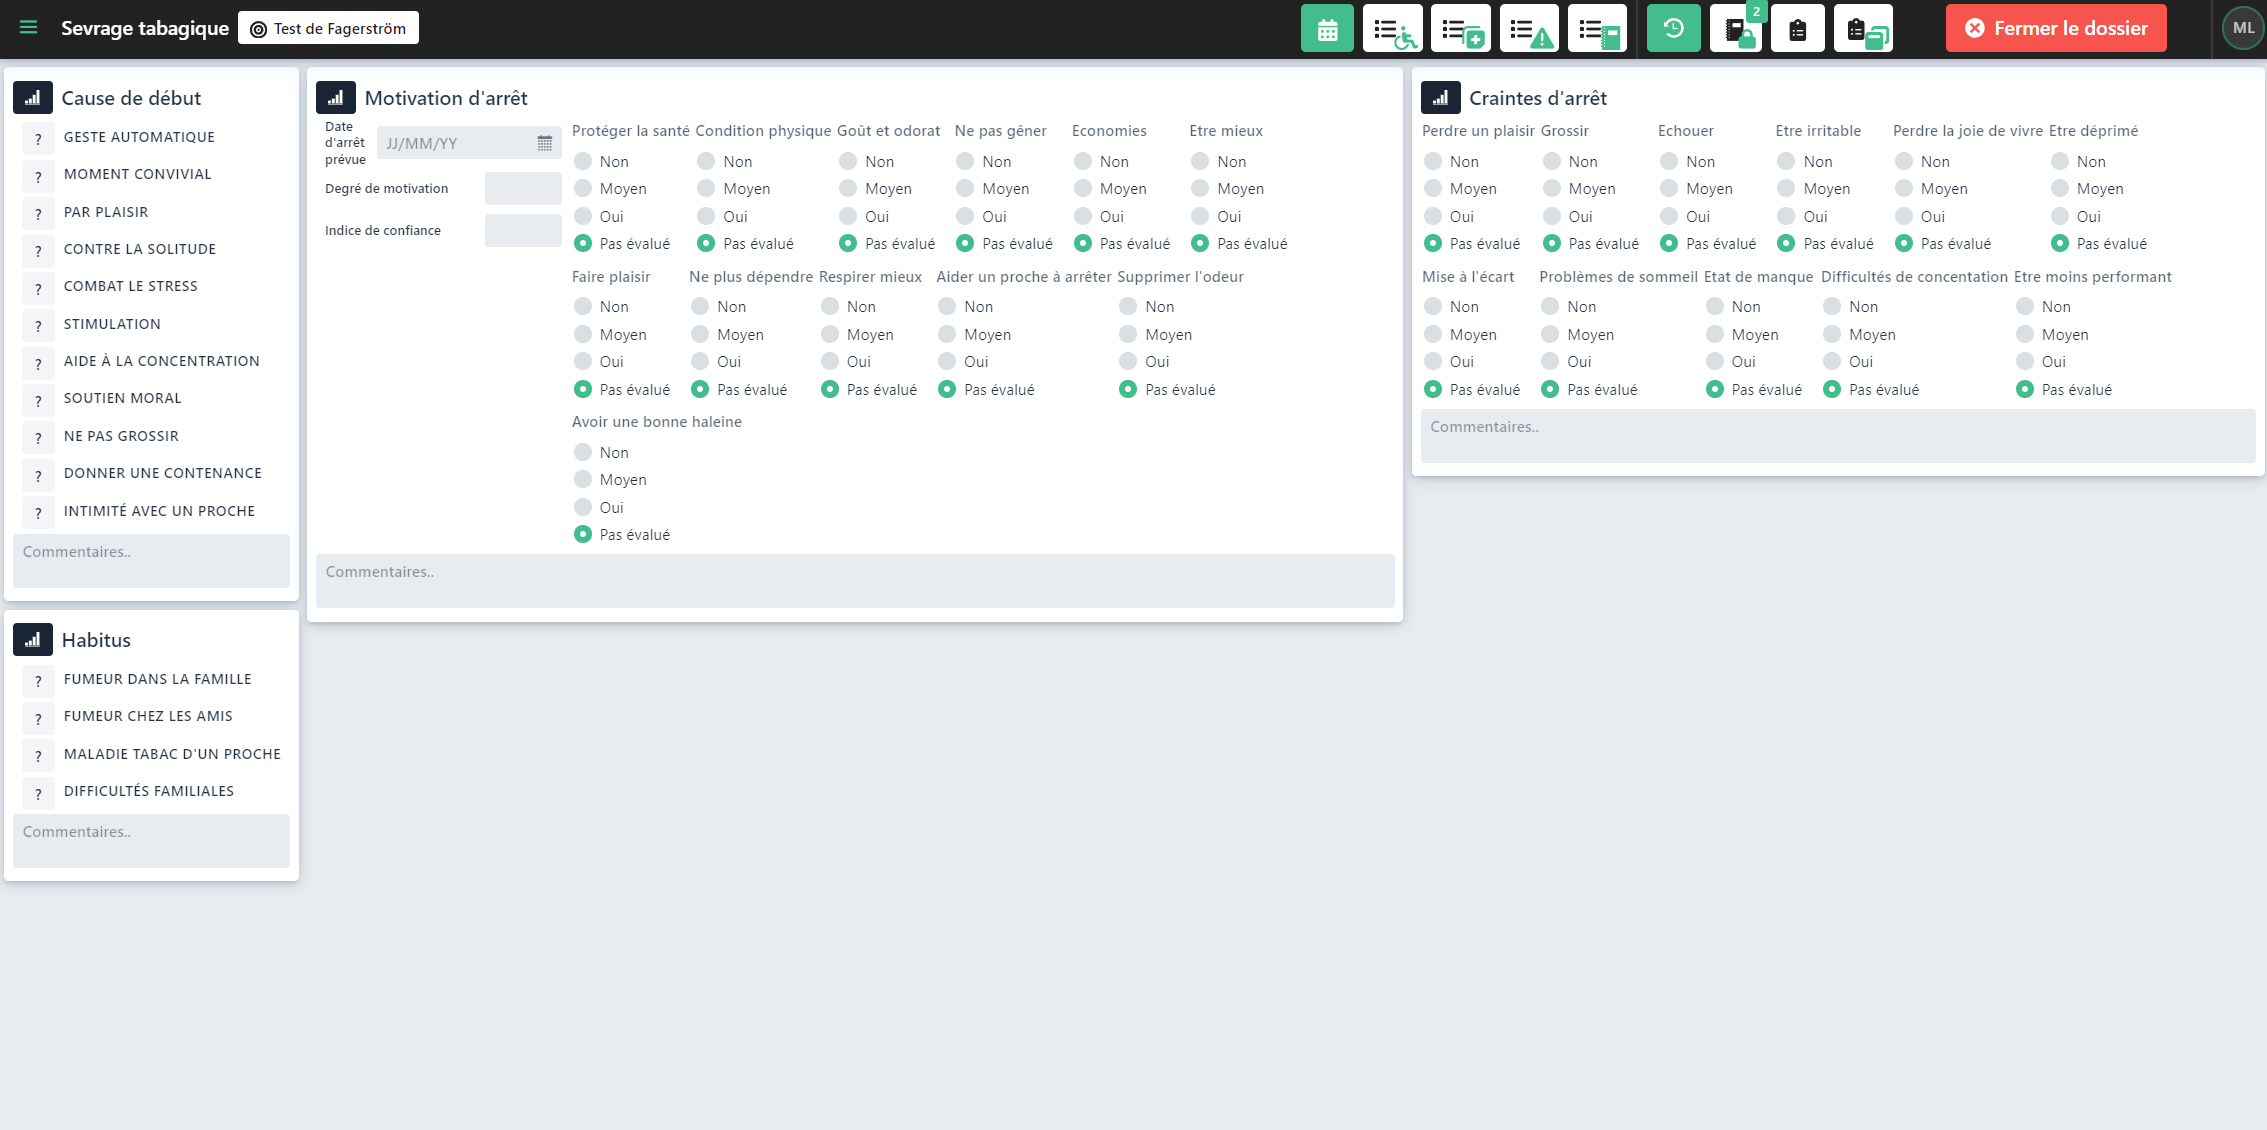Image resolution: width=2267 pixels, height=1130 pixels.
Task: Click the locked notebook icon with badge
Action: (x=1737, y=29)
